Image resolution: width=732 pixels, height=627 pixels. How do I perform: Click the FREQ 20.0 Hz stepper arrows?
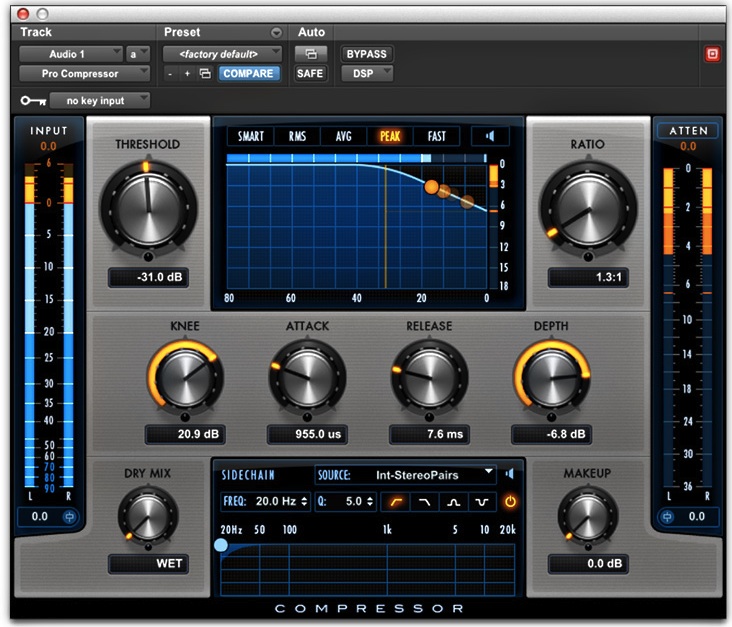point(304,502)
